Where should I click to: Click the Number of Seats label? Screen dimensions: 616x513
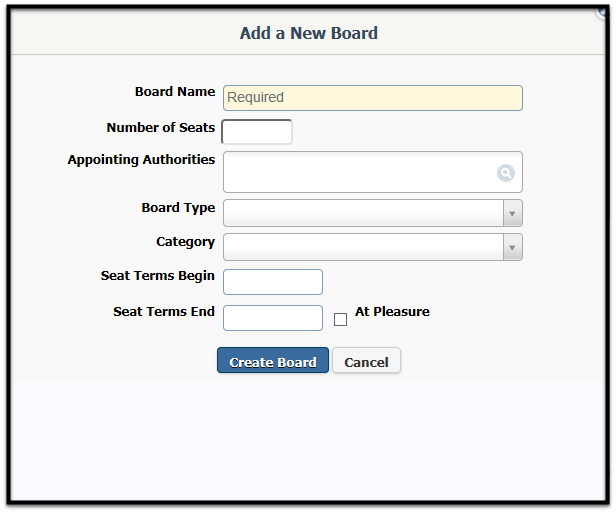click(161, 128)
